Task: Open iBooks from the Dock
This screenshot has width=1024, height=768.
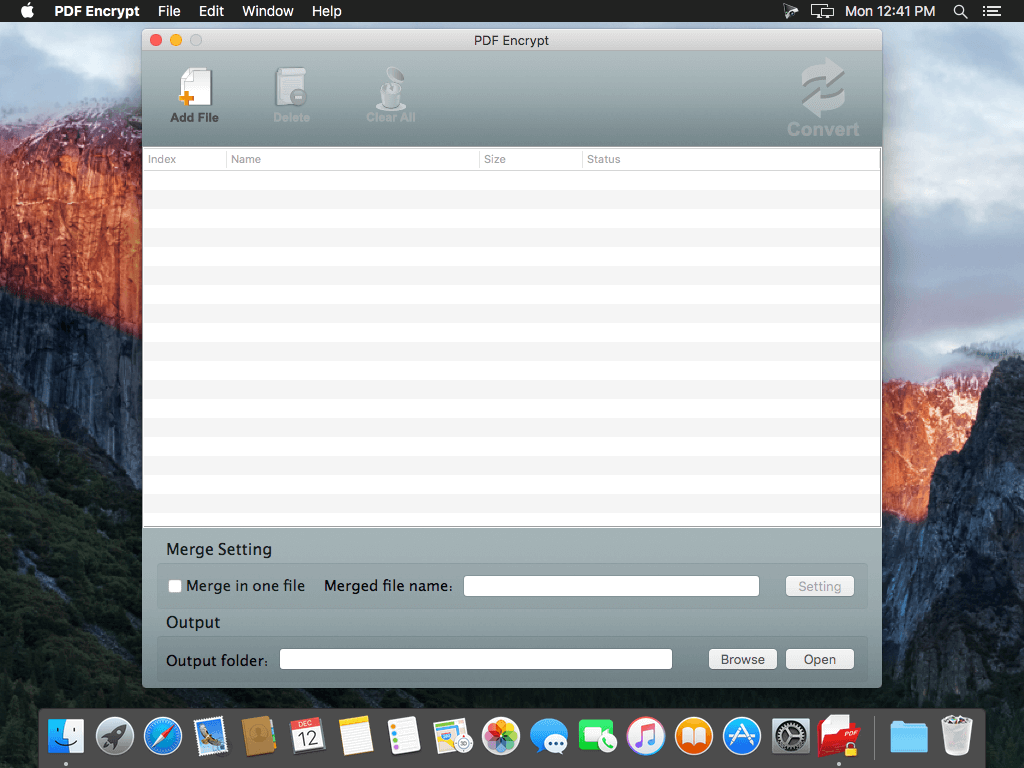Action: click(x=694, y=736)
